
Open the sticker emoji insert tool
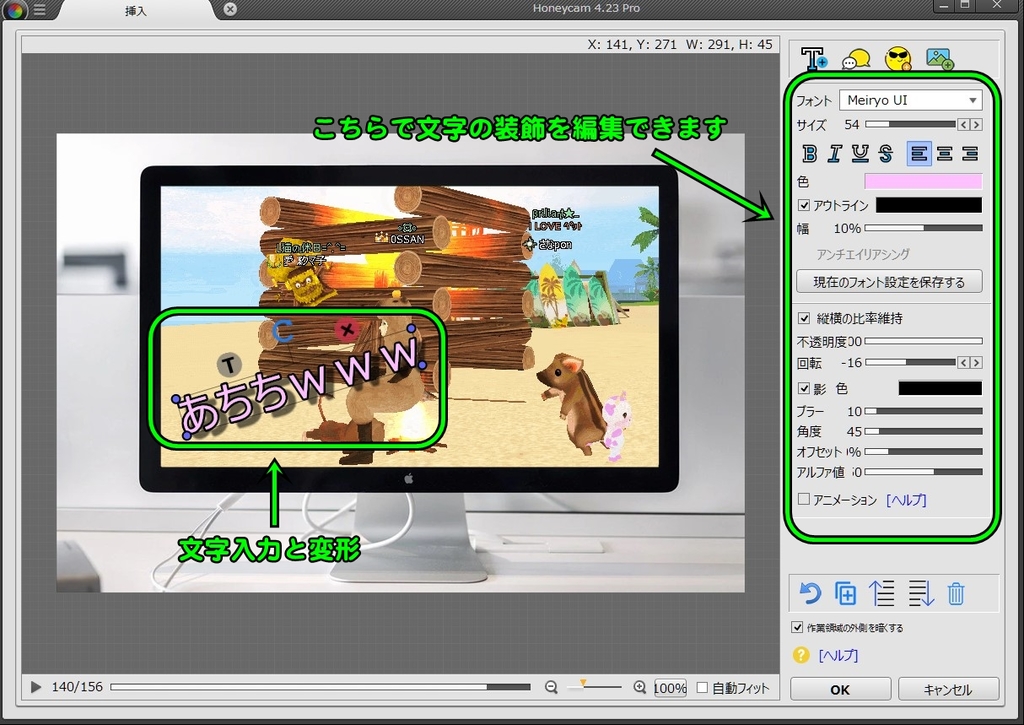point(898,59)
